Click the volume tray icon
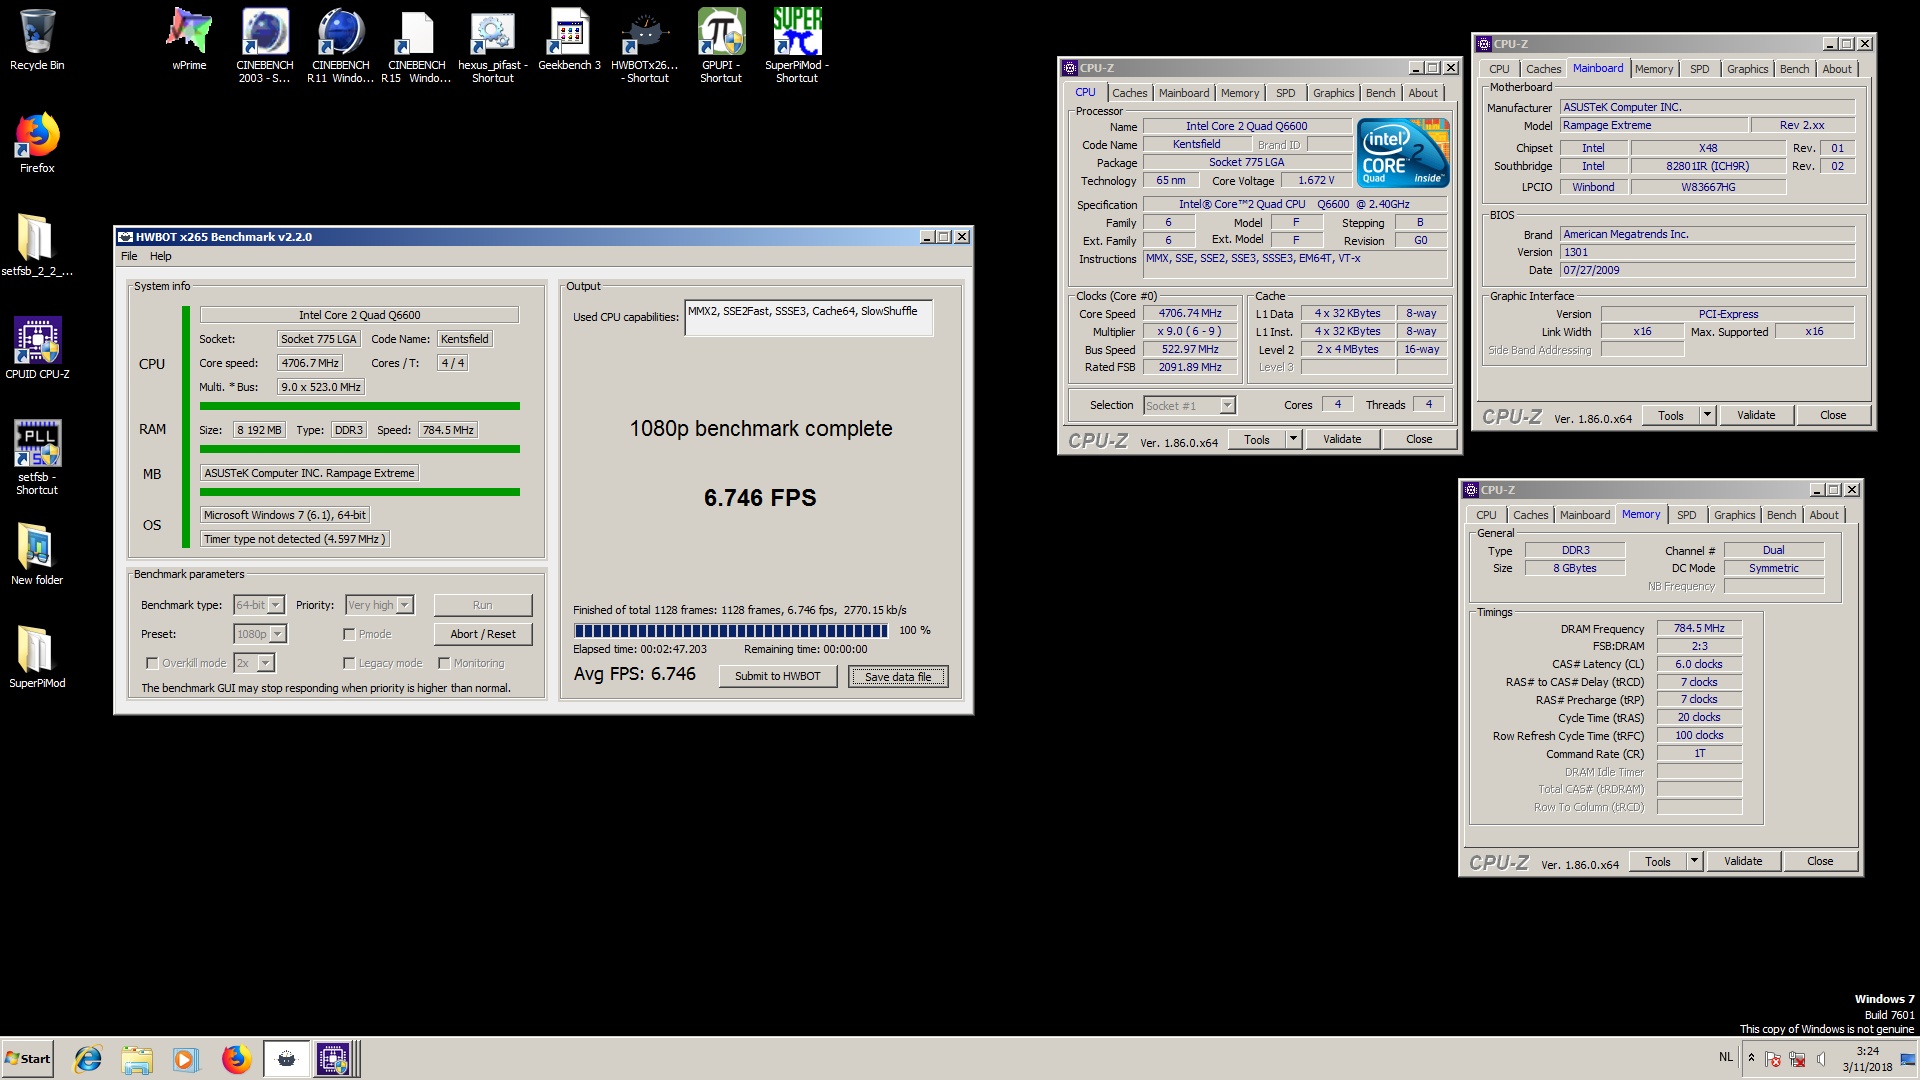The width and height of the screenshot is (1920, 1080). 1821,1059
